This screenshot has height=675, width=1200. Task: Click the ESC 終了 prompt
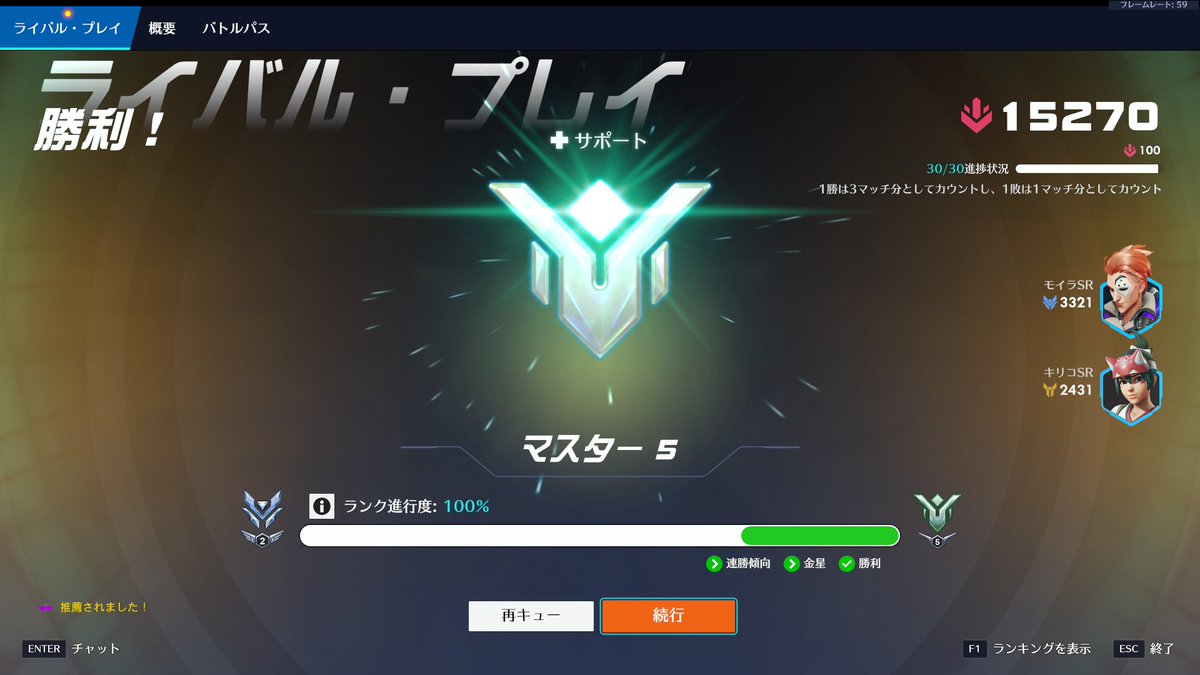(1145, 648)
